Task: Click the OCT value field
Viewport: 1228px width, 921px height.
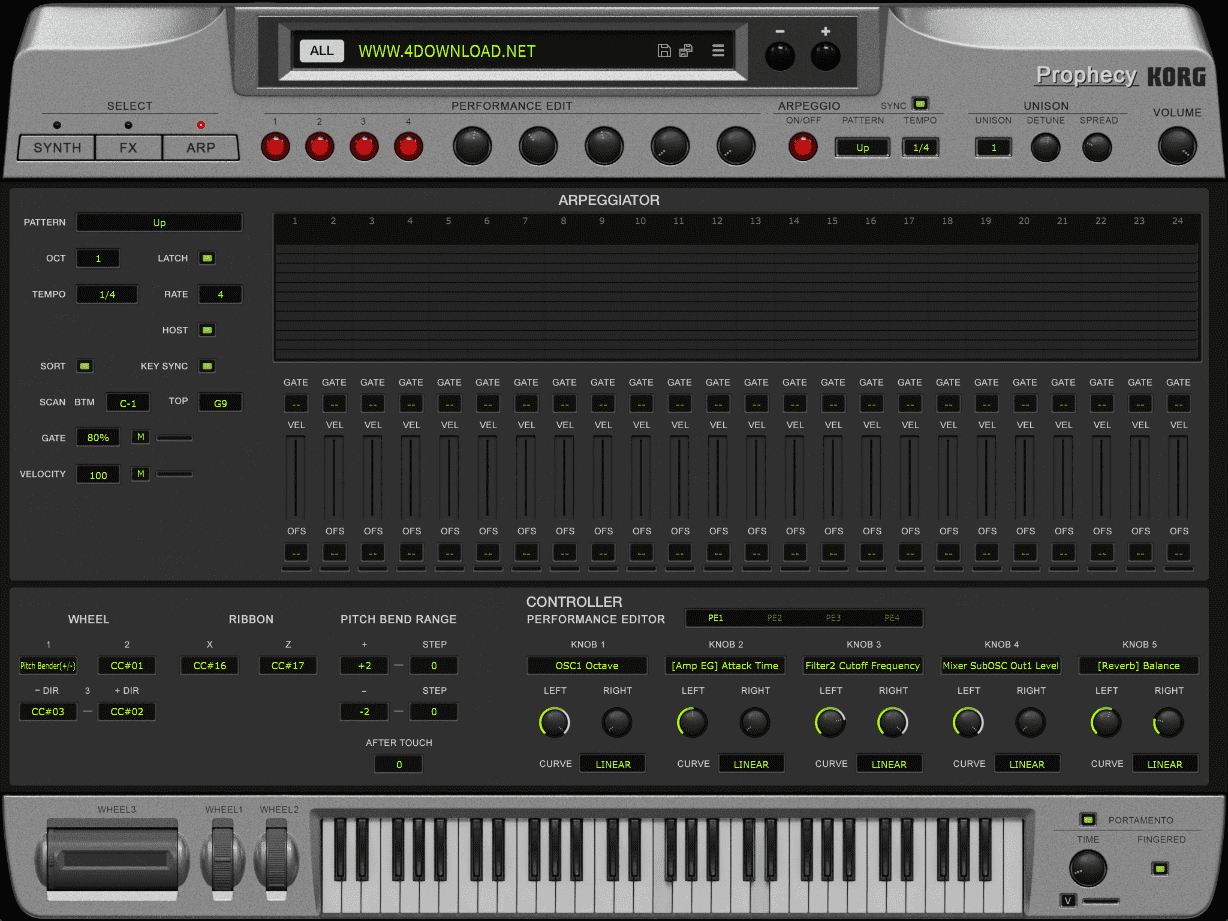Action: [x=98, y=258]
